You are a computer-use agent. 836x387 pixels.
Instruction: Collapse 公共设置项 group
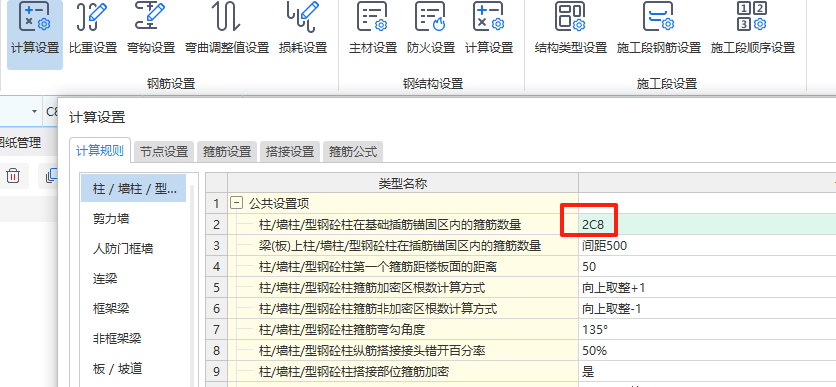click(237, 203)
